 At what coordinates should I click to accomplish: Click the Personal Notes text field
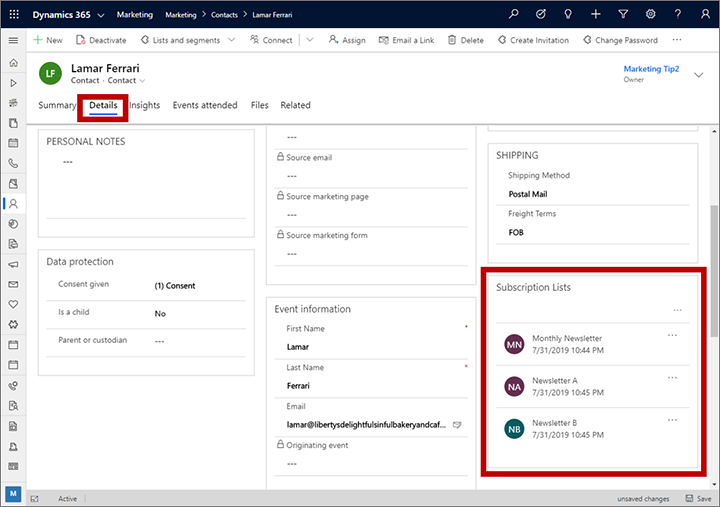click(146, 188)
